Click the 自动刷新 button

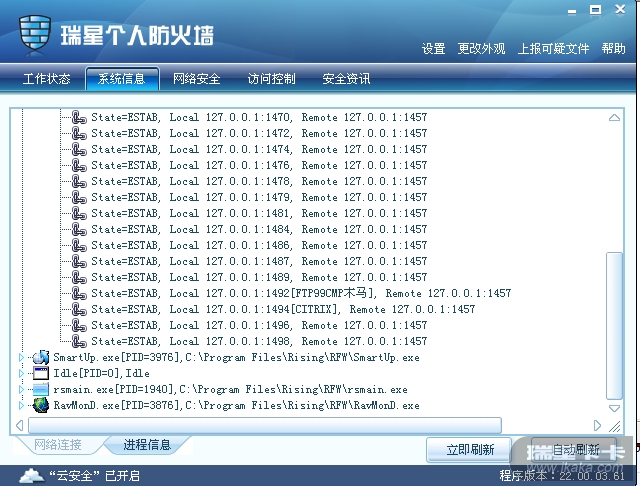(x=575, y=450)
